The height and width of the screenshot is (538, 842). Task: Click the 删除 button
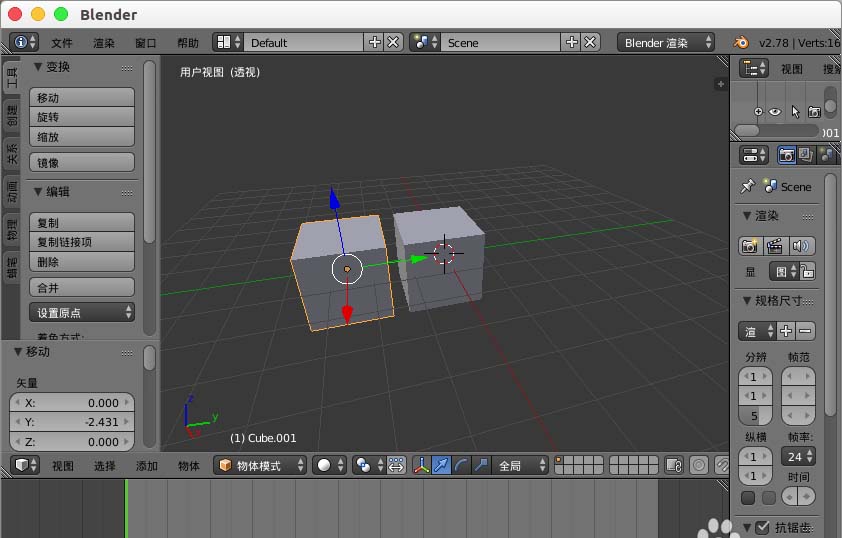pos(82,261)
